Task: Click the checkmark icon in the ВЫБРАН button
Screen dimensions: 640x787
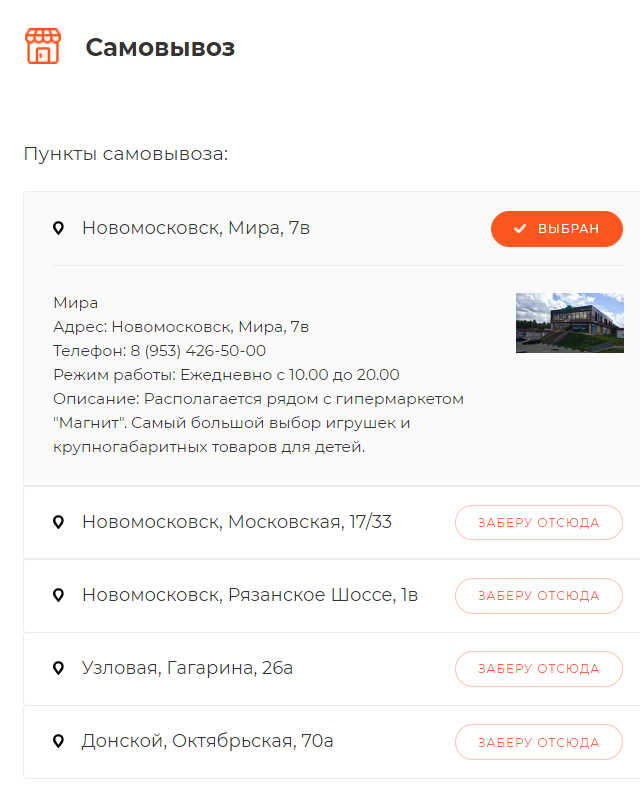Action: pyautogui.click(x=520, y=229)
